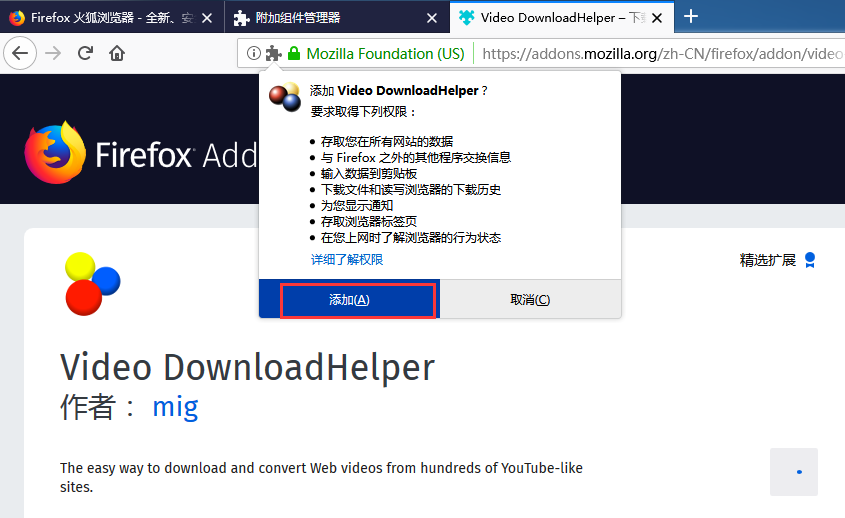
Task: Click the permission 存取浏览器标签页
Action: [x=369, y=222]
